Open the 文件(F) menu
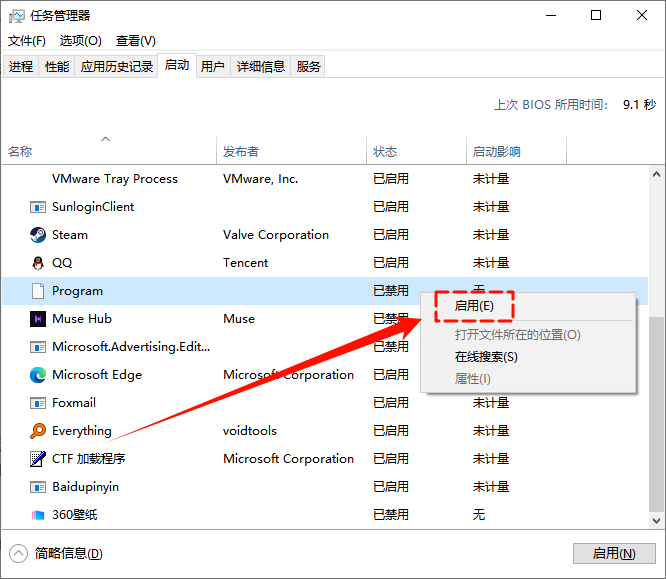The width and height of the screenshot is (666, 579). [27, 41]
